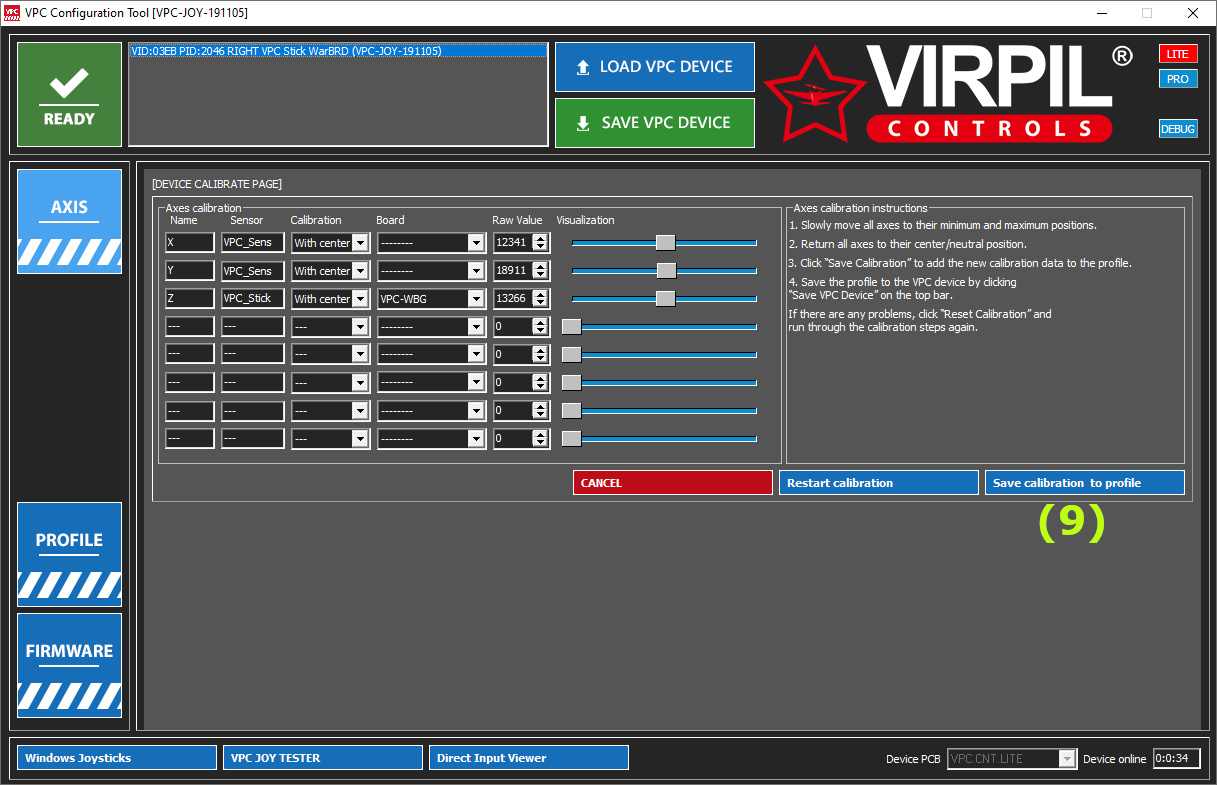Increment the Z axis raw value spinner
Viewport: 1217px width, 785px height.
[541, 295]
